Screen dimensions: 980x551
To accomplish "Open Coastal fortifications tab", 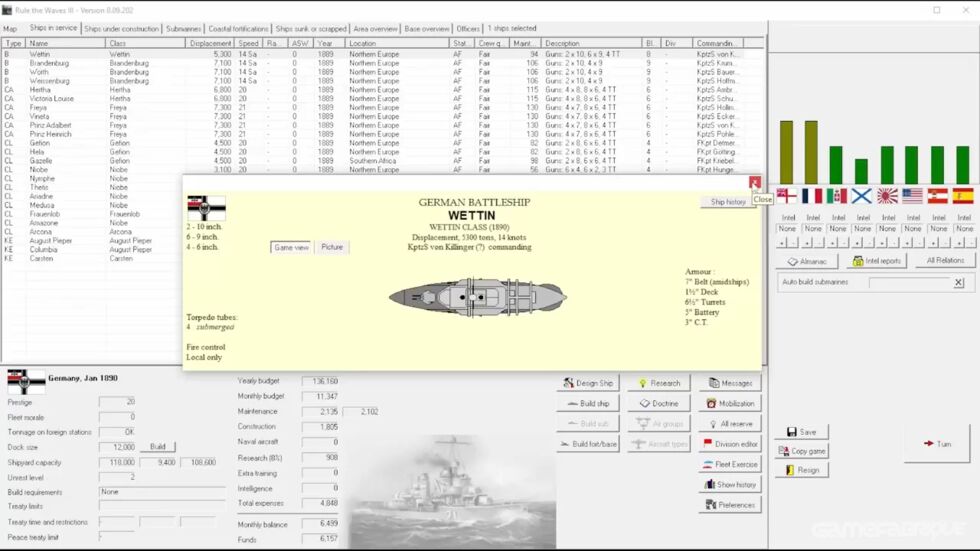I will [238, 29].
